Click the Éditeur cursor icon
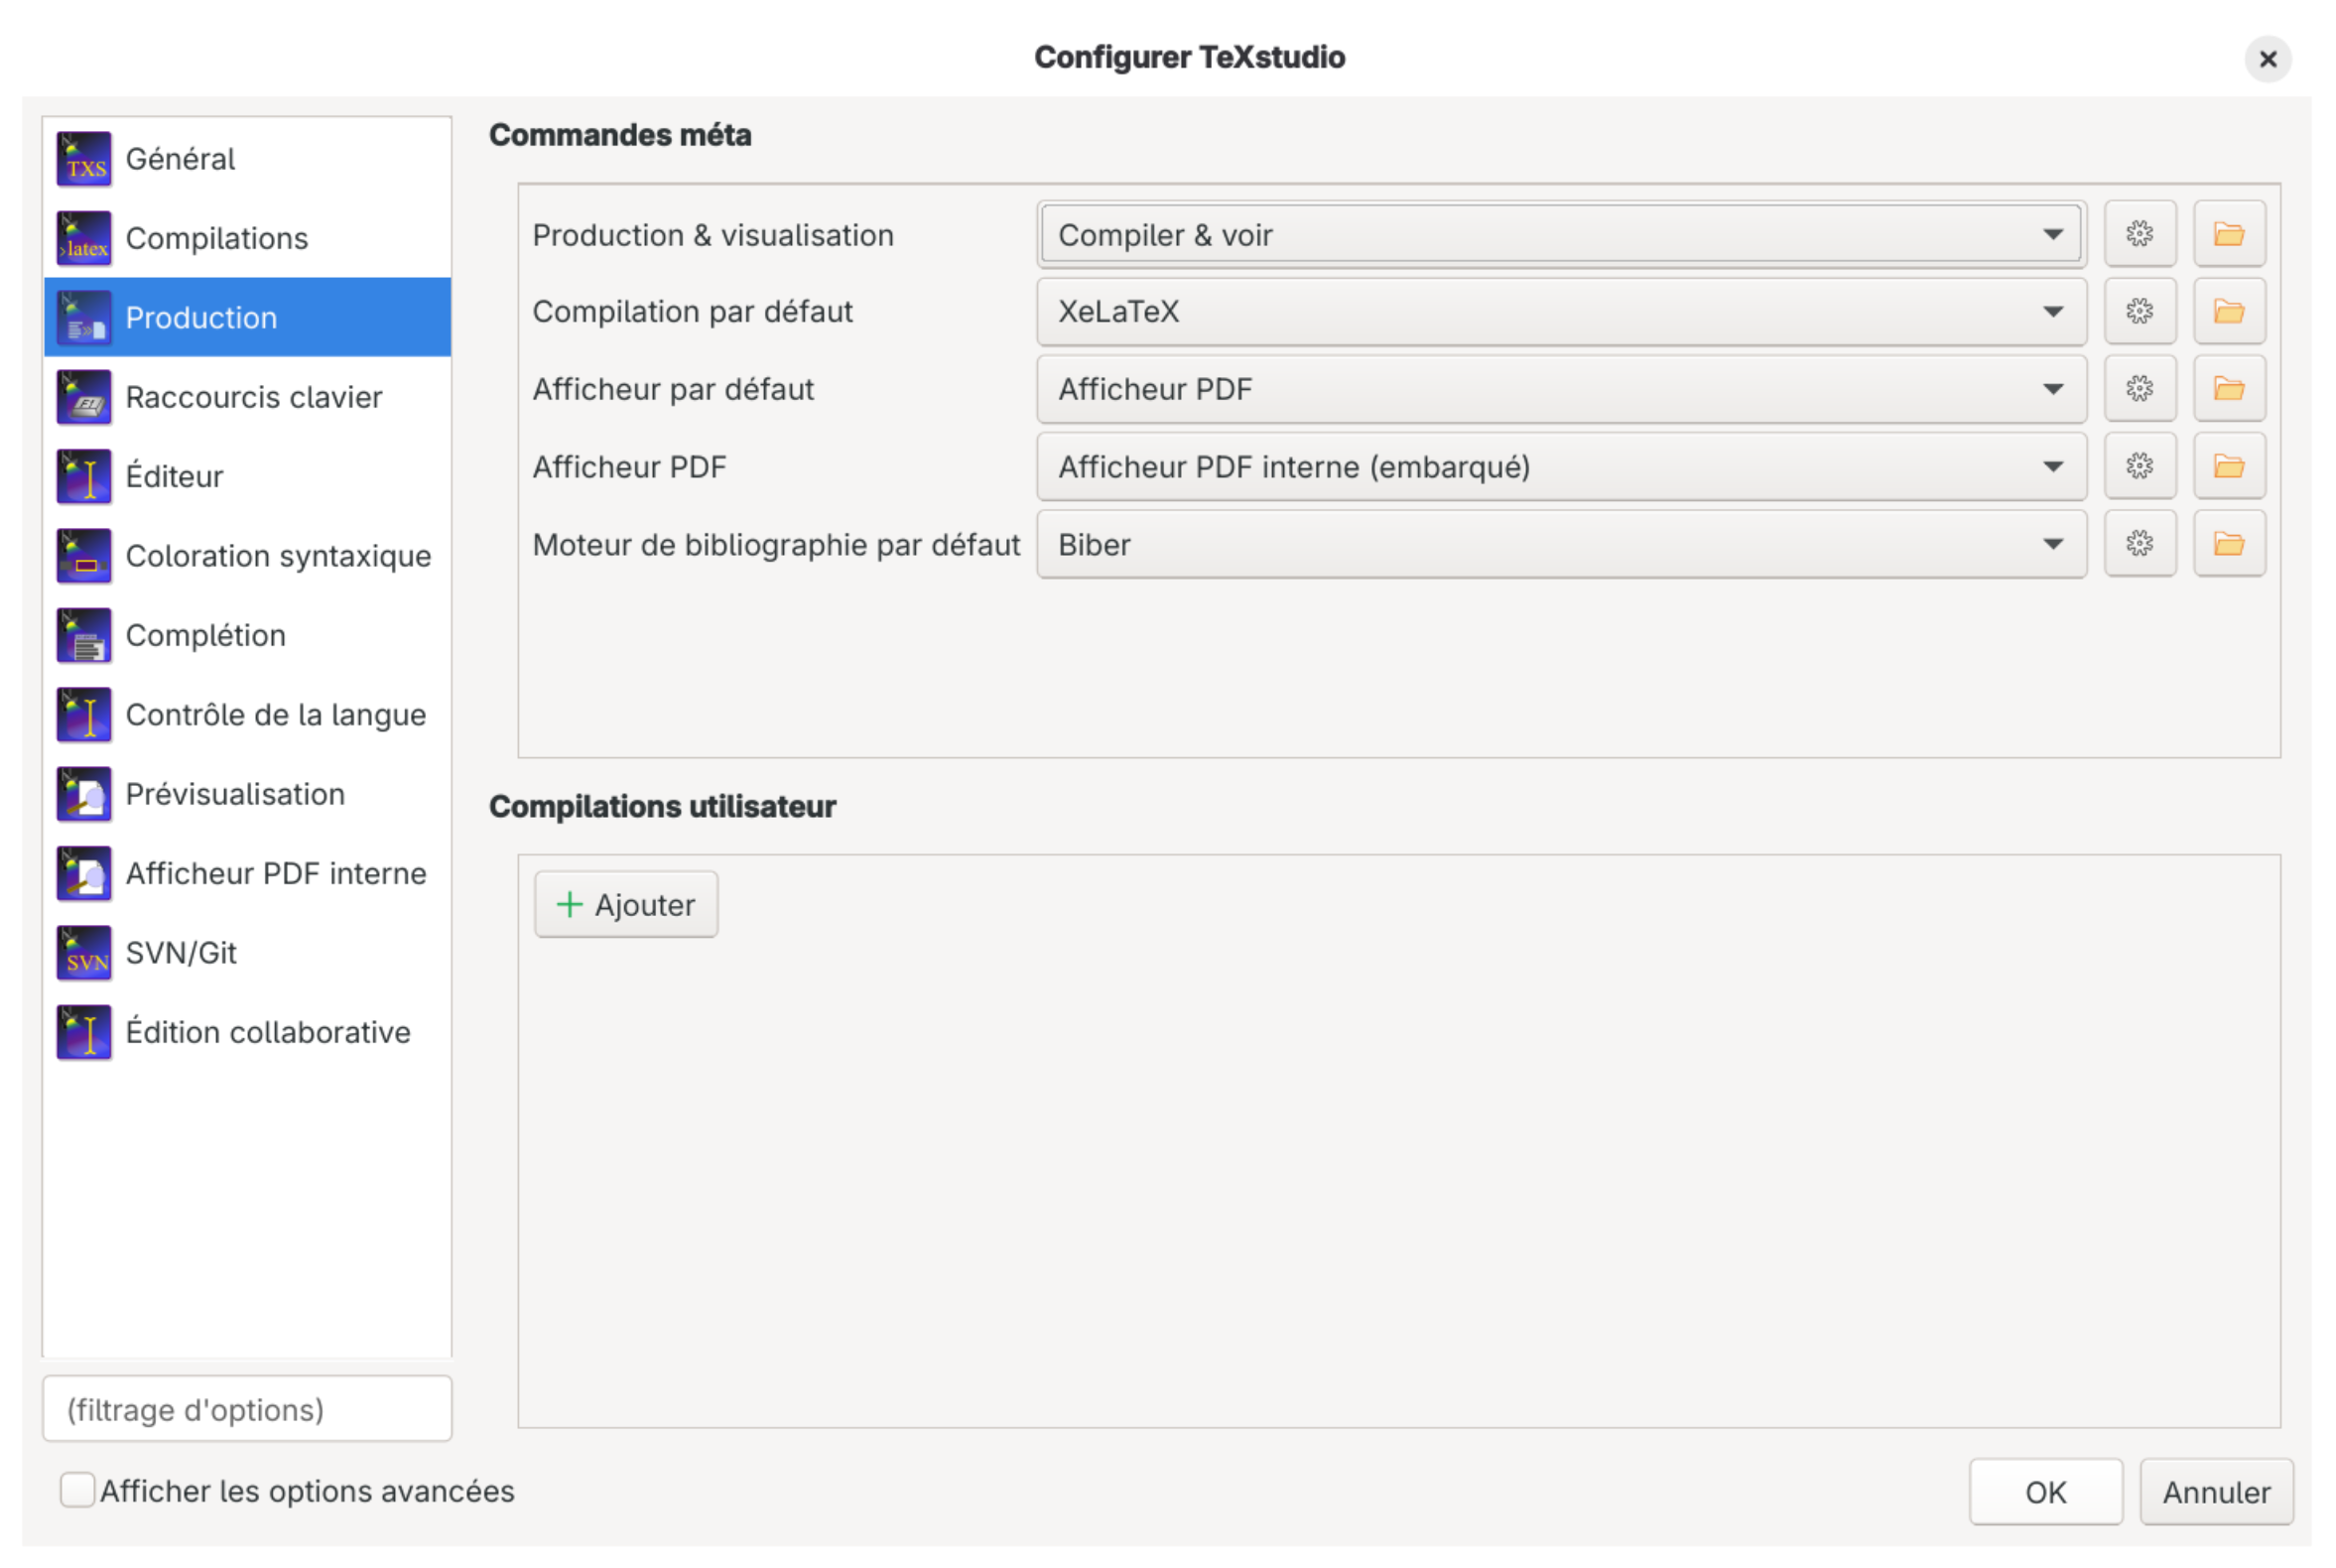The image size is (2336, 1568). (x=84, y=476)
